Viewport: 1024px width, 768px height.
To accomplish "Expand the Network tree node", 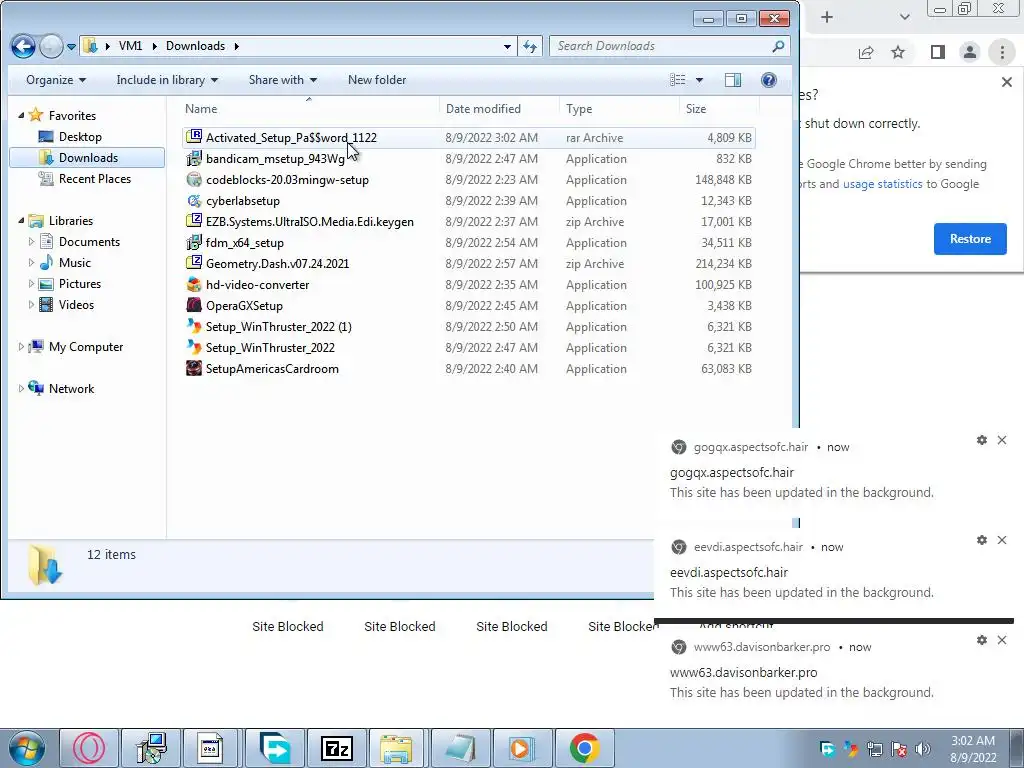I will tap(21, 389).
